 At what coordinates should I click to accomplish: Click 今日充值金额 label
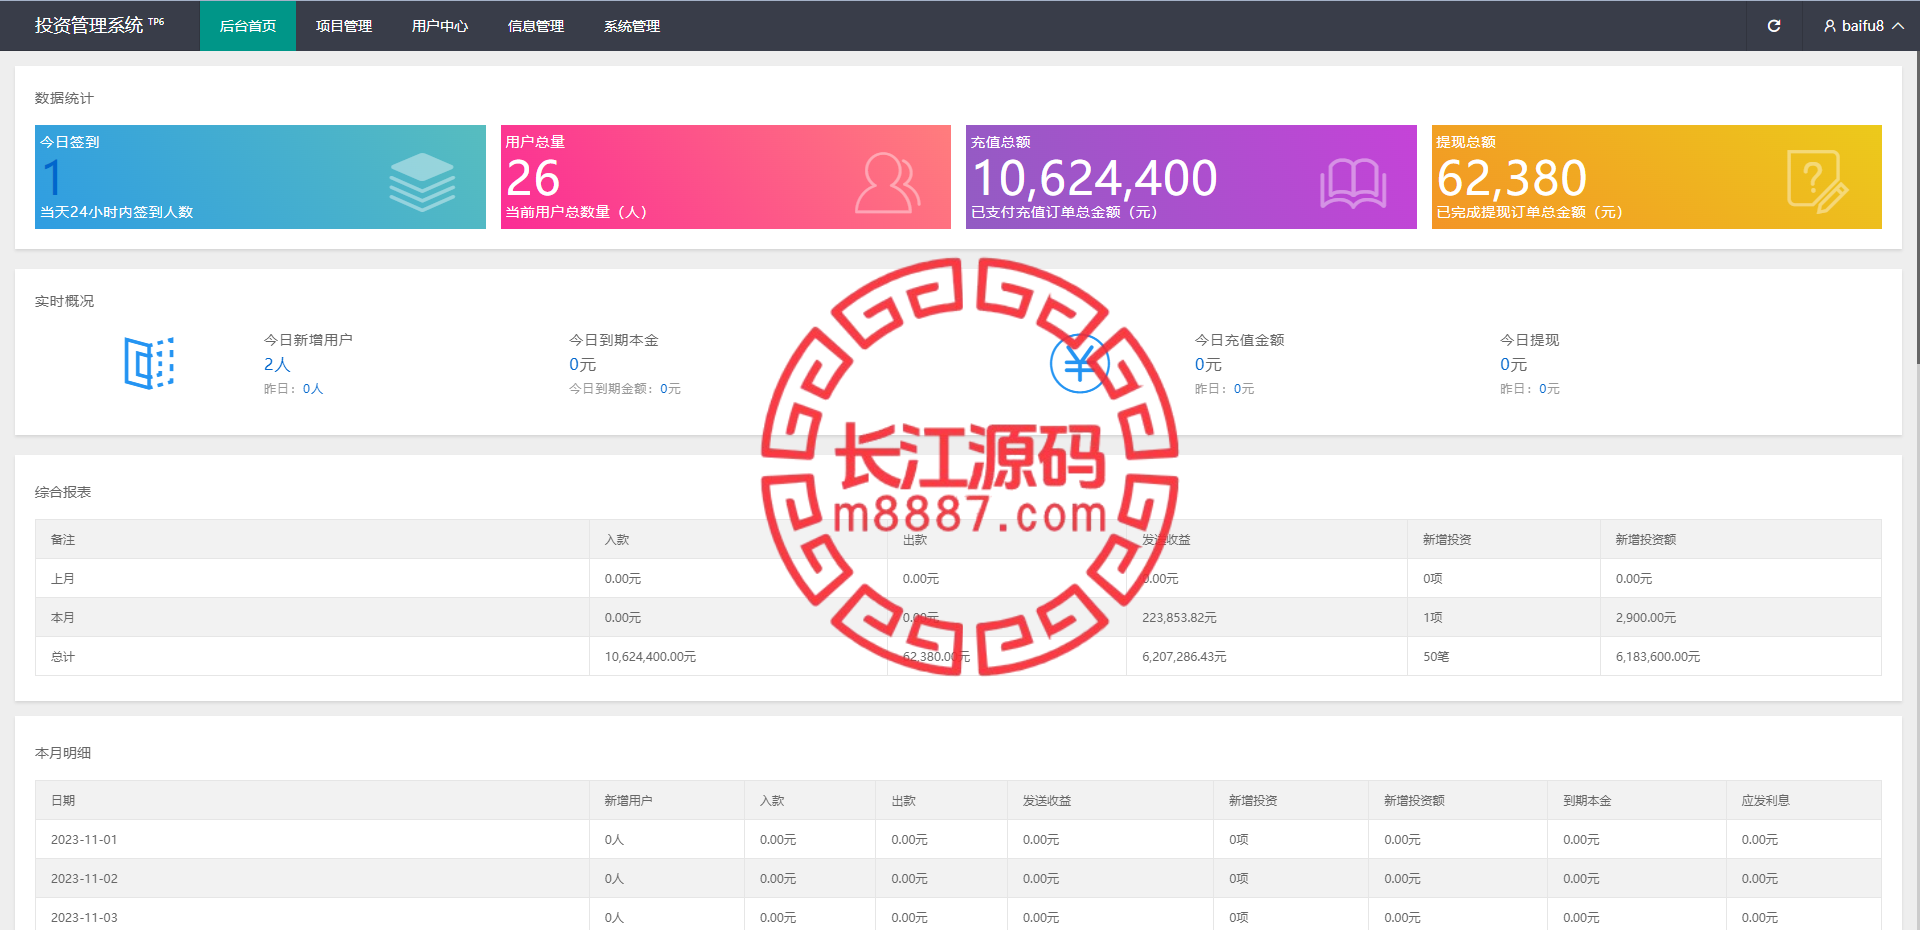(x=1240, y=340)
